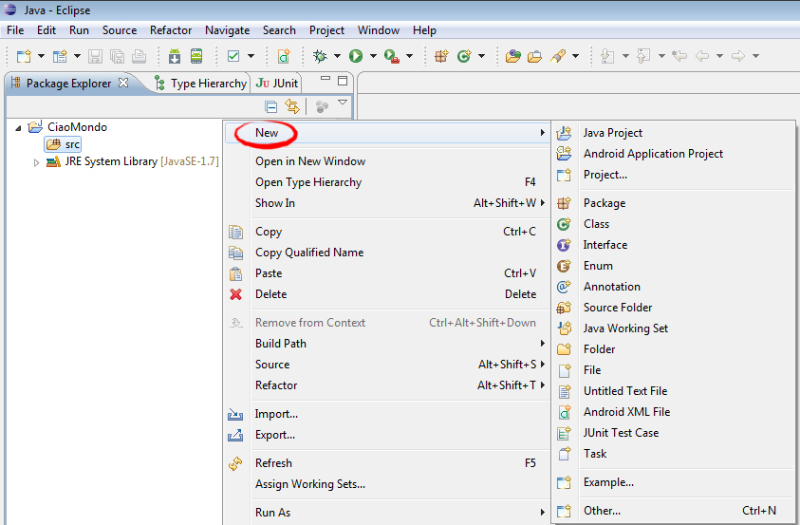This screenshot has width=800, height=525.
Task: Choose Android Application Project from New submenu
Action: [x=653, y=154]
